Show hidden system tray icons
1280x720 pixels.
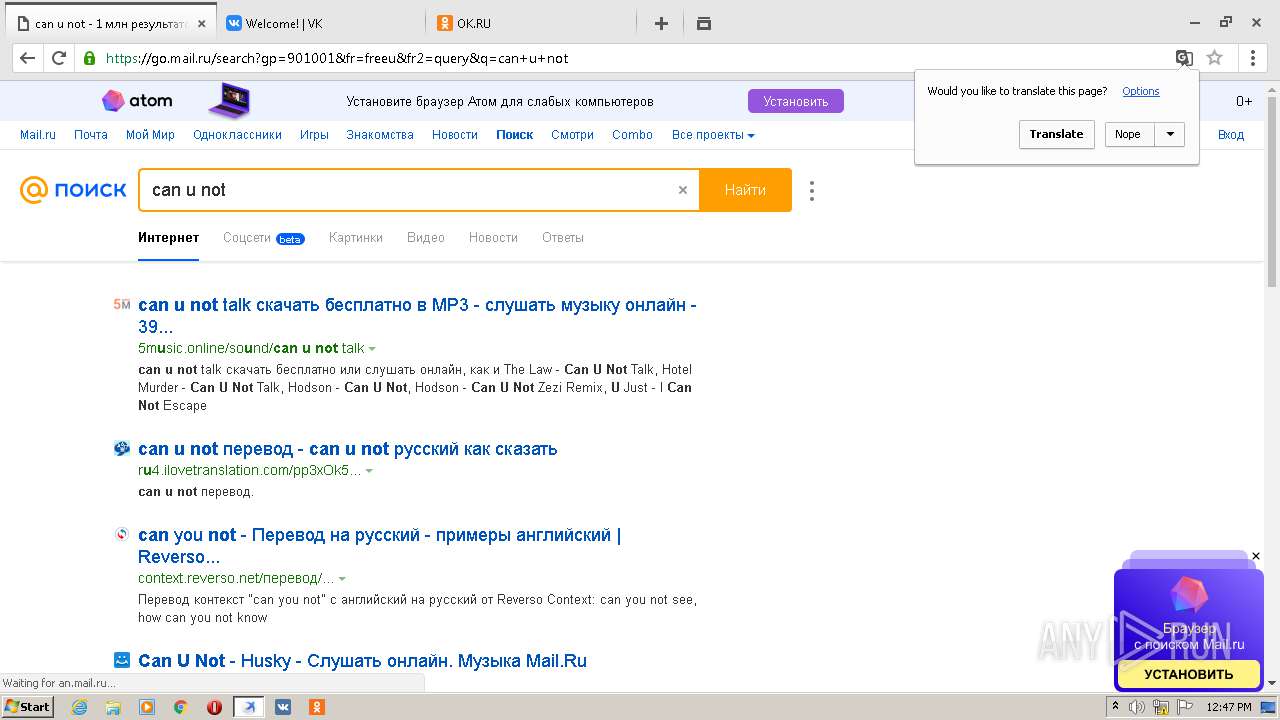pyautogui.click(x=1116, y=707)
